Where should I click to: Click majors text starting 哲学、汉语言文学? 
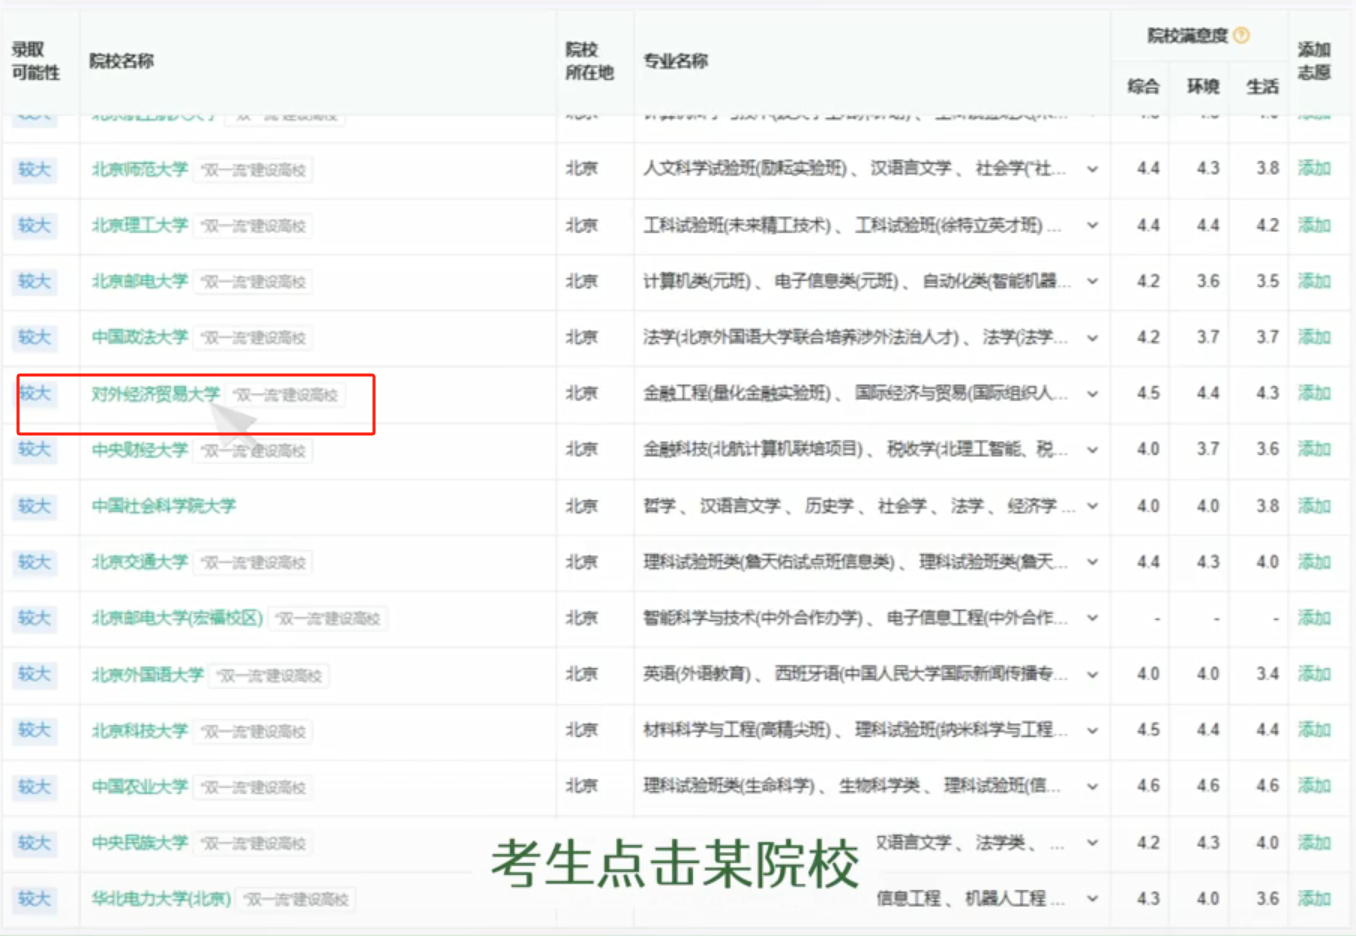858,506
